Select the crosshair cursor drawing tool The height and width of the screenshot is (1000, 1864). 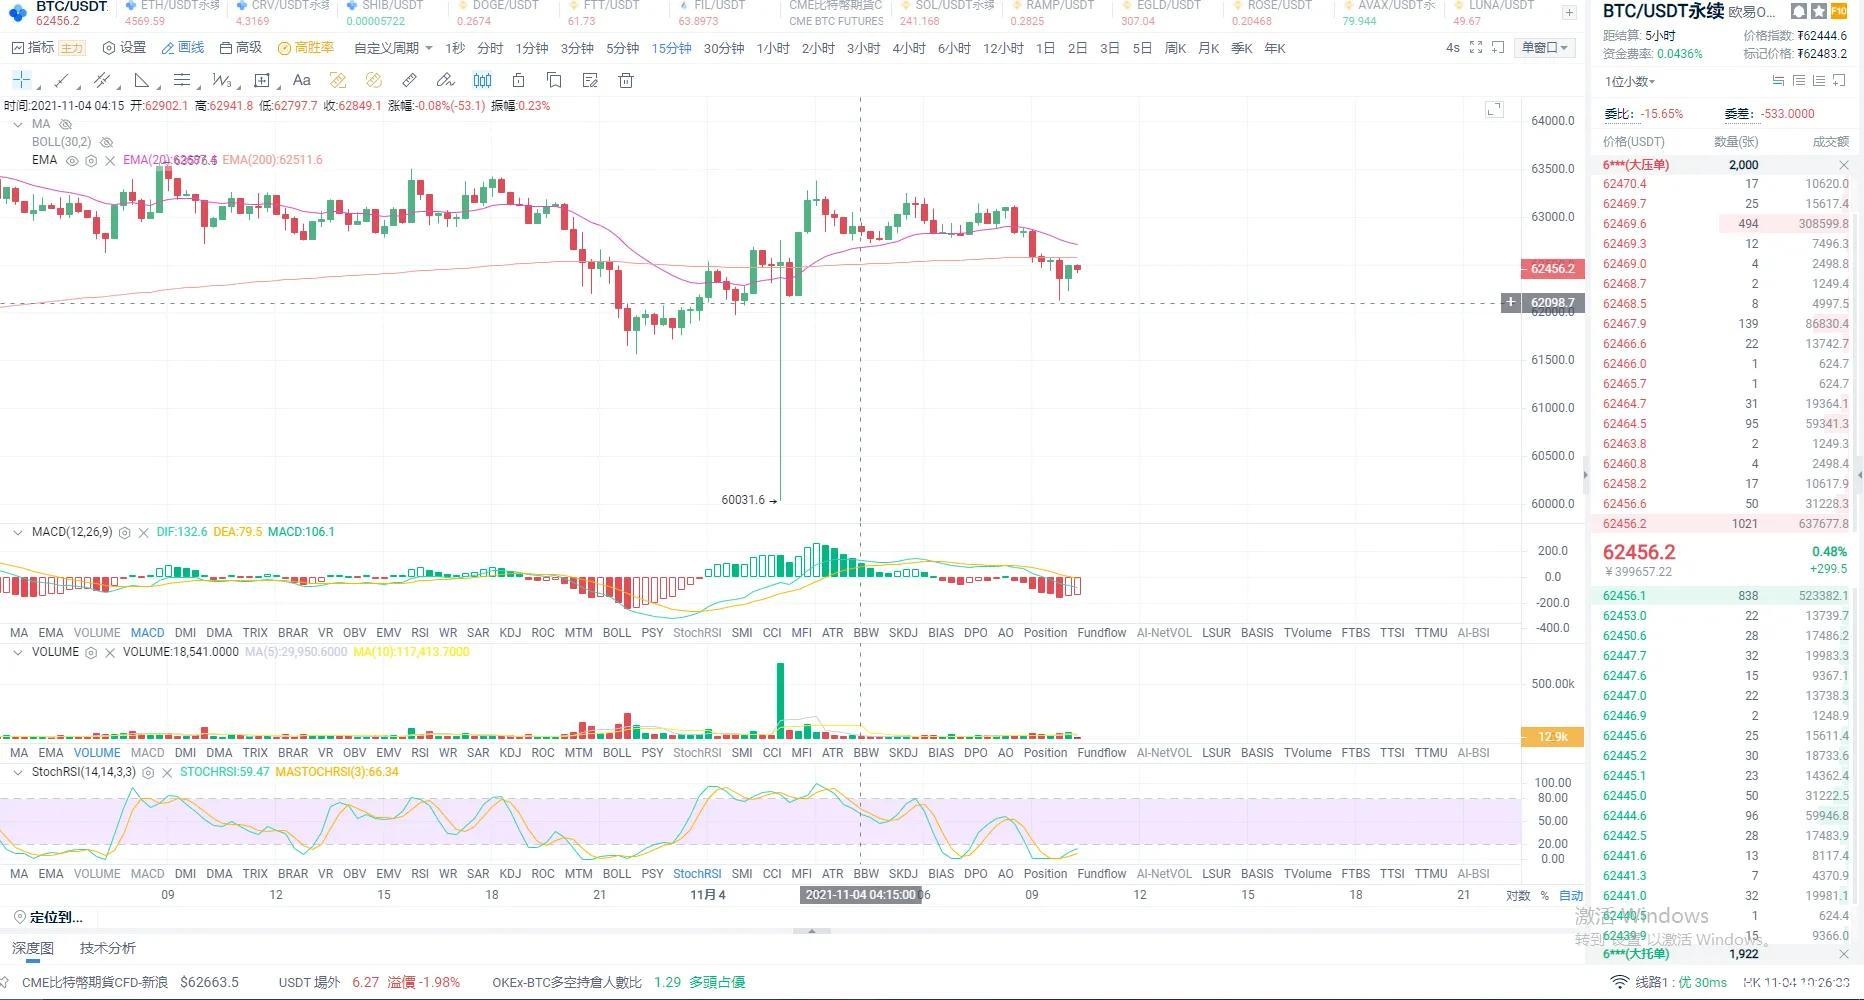pyautogui.click(x=21, y=80)
